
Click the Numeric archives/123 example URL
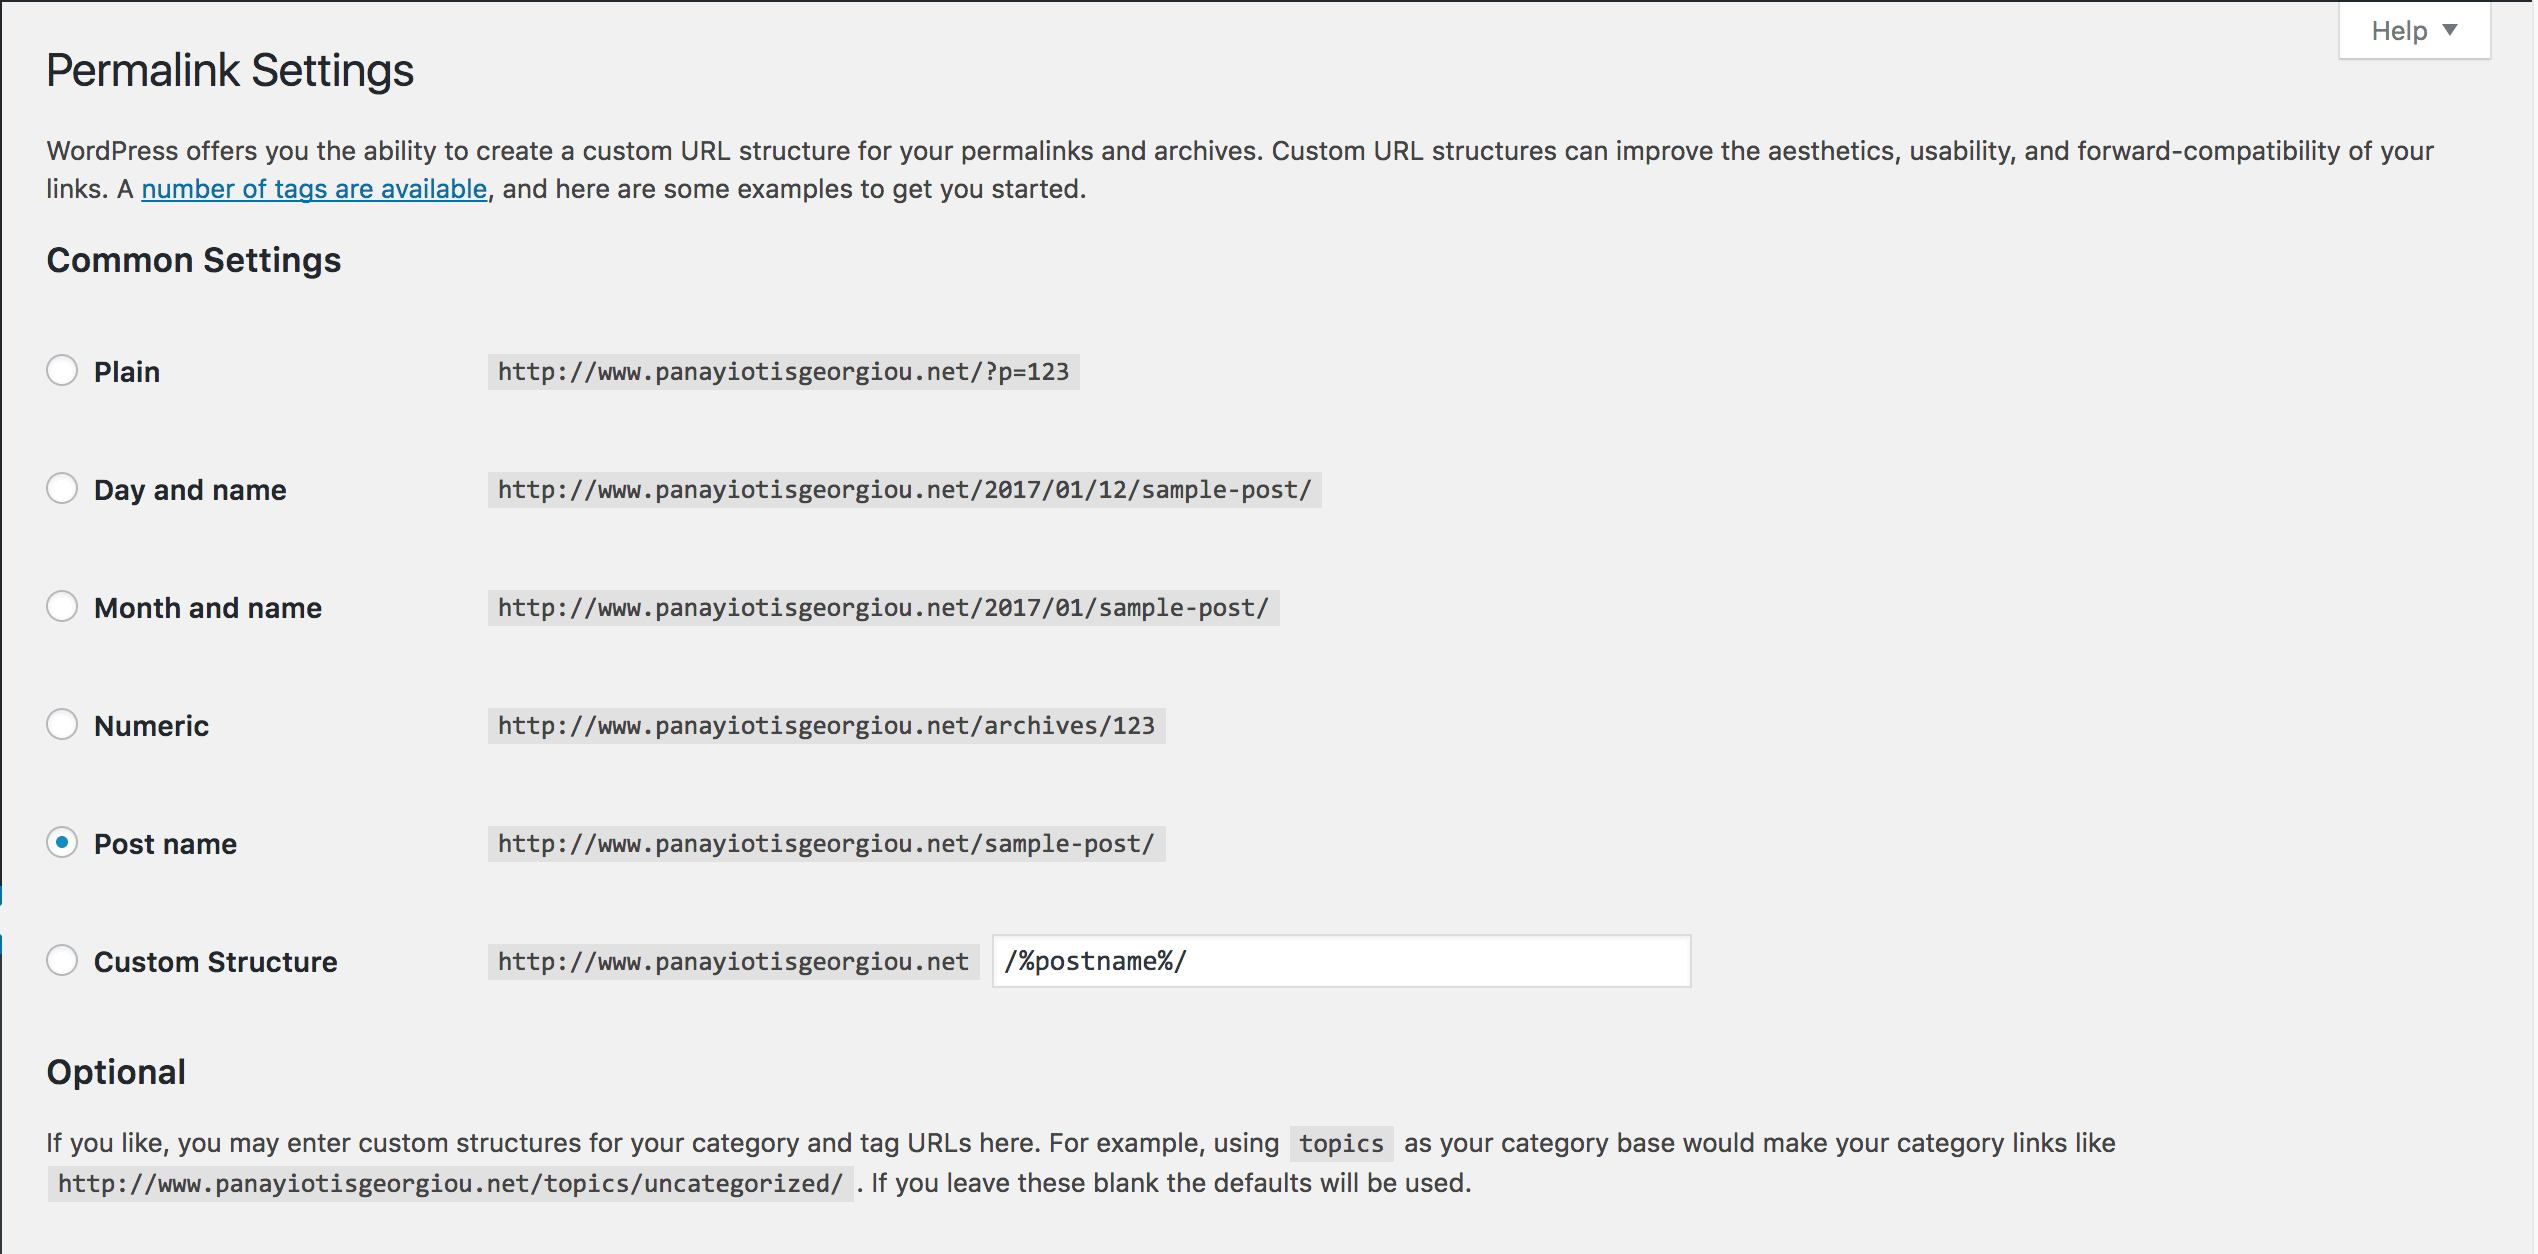point(826,726)
